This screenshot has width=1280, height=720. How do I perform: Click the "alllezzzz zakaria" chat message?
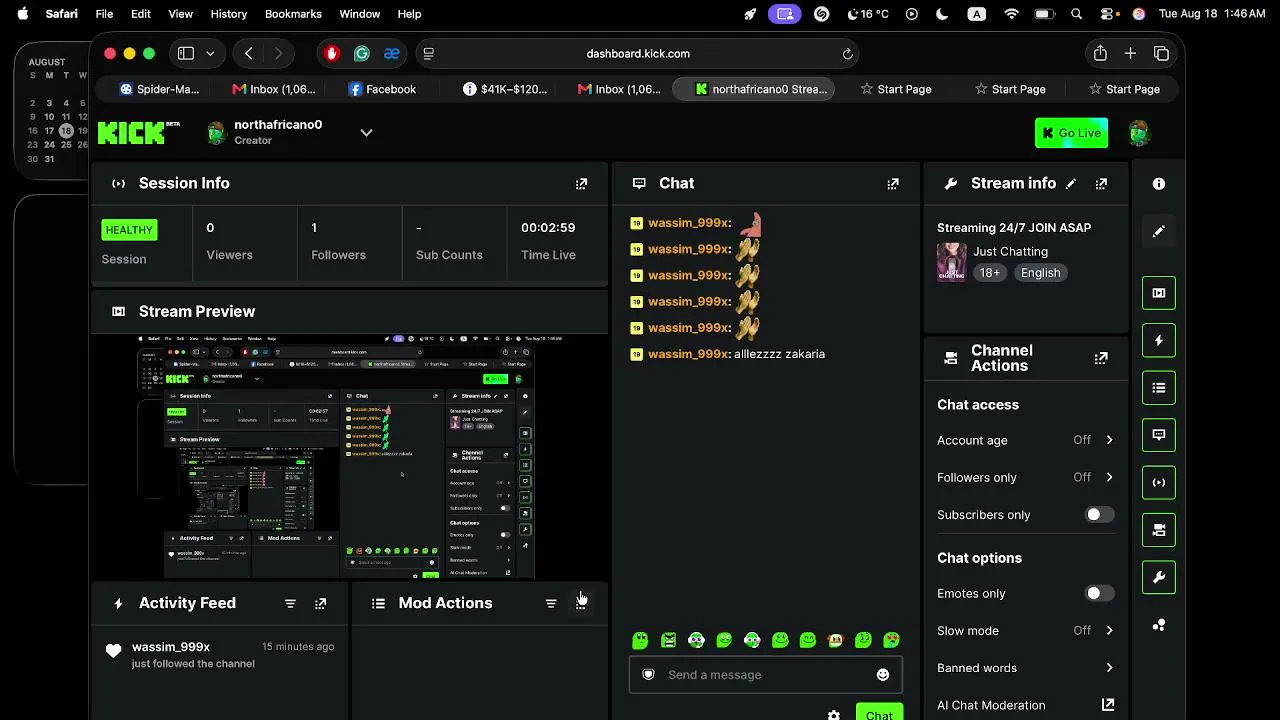point(779,354)
